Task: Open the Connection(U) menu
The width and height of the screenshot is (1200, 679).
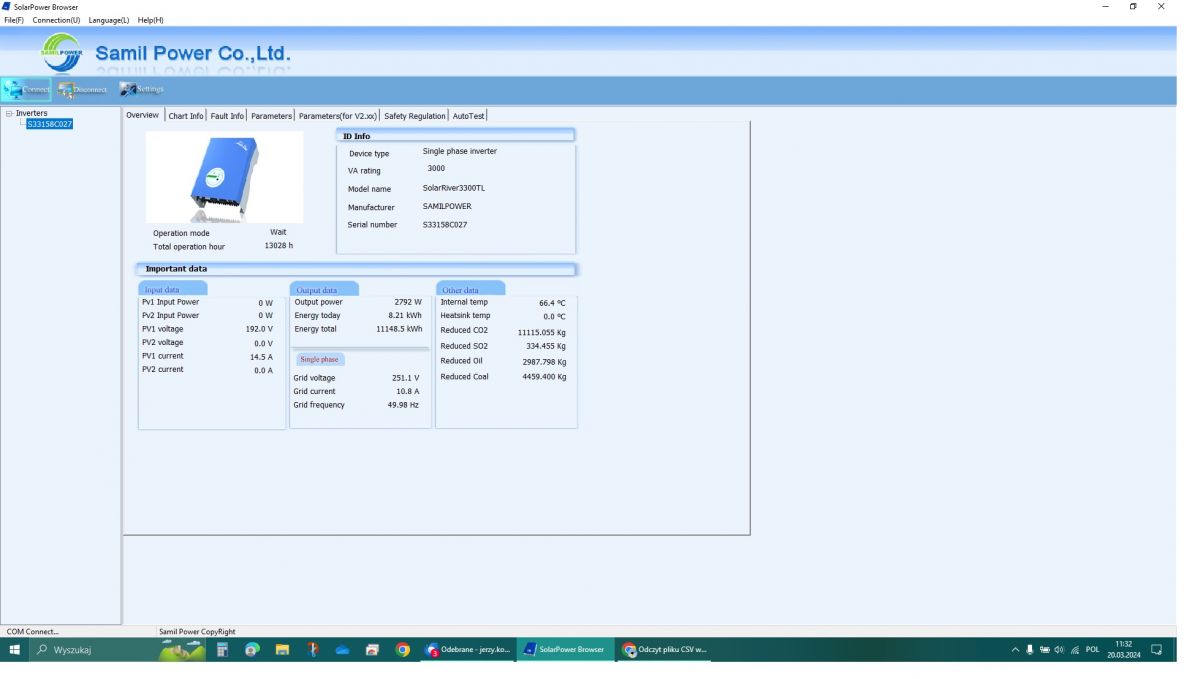Action: click(x=56, y=20)
